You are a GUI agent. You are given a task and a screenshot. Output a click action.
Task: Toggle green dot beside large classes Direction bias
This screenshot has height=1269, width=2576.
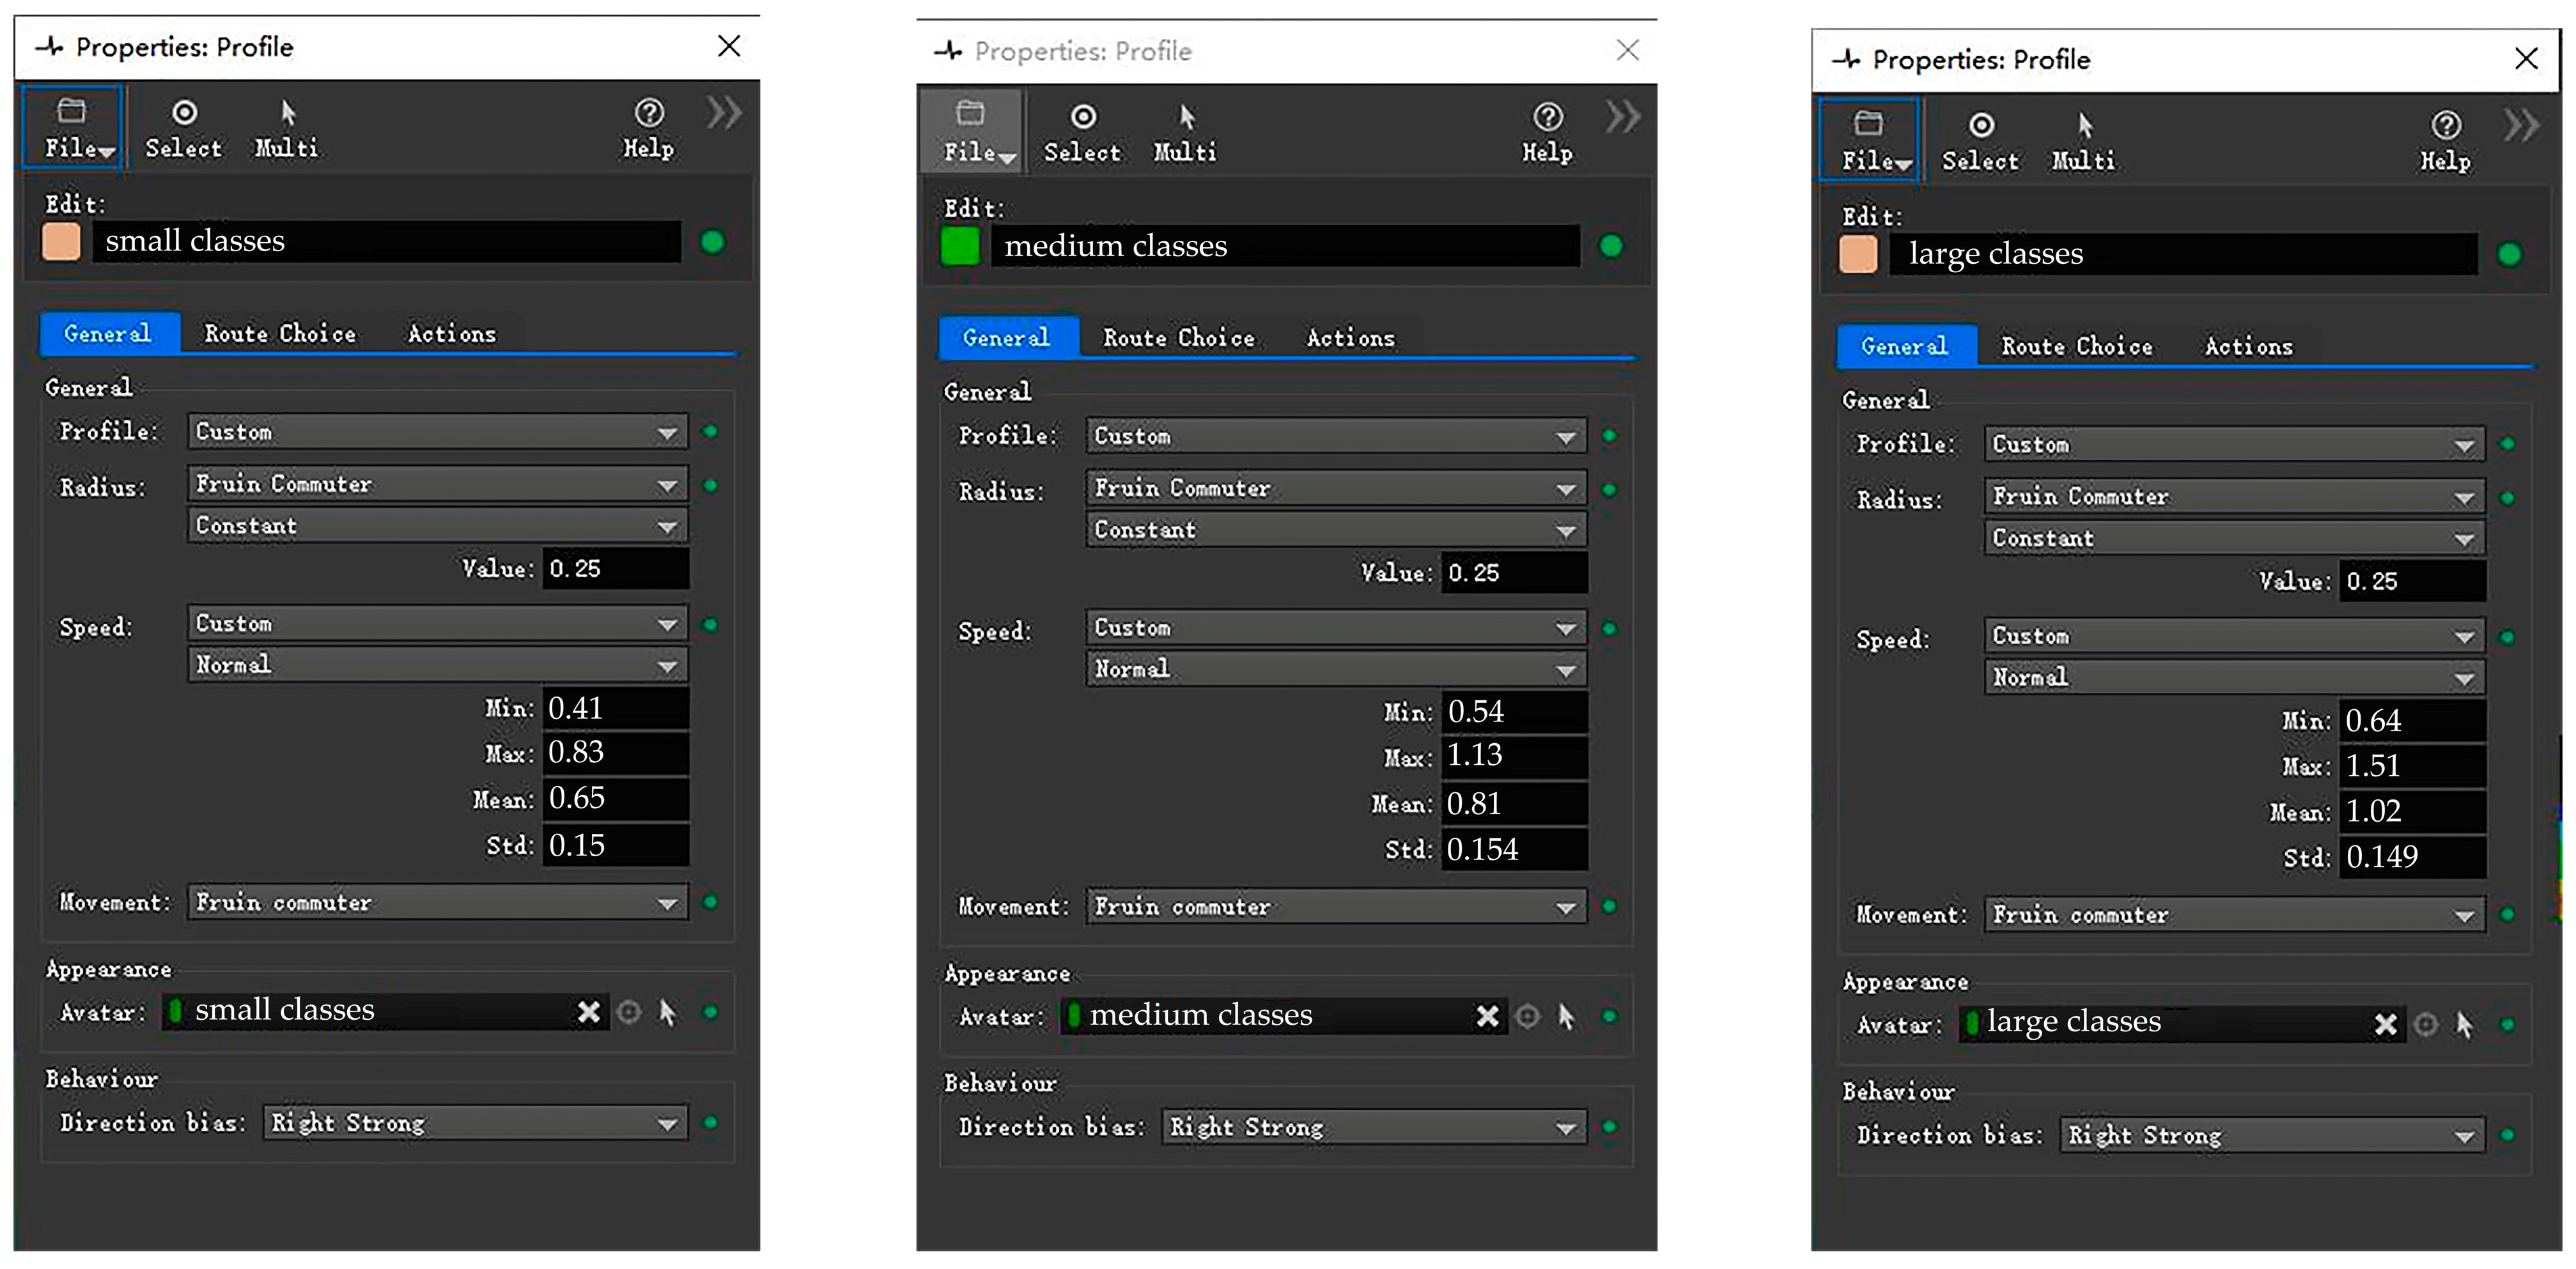click(2507, 1135)
